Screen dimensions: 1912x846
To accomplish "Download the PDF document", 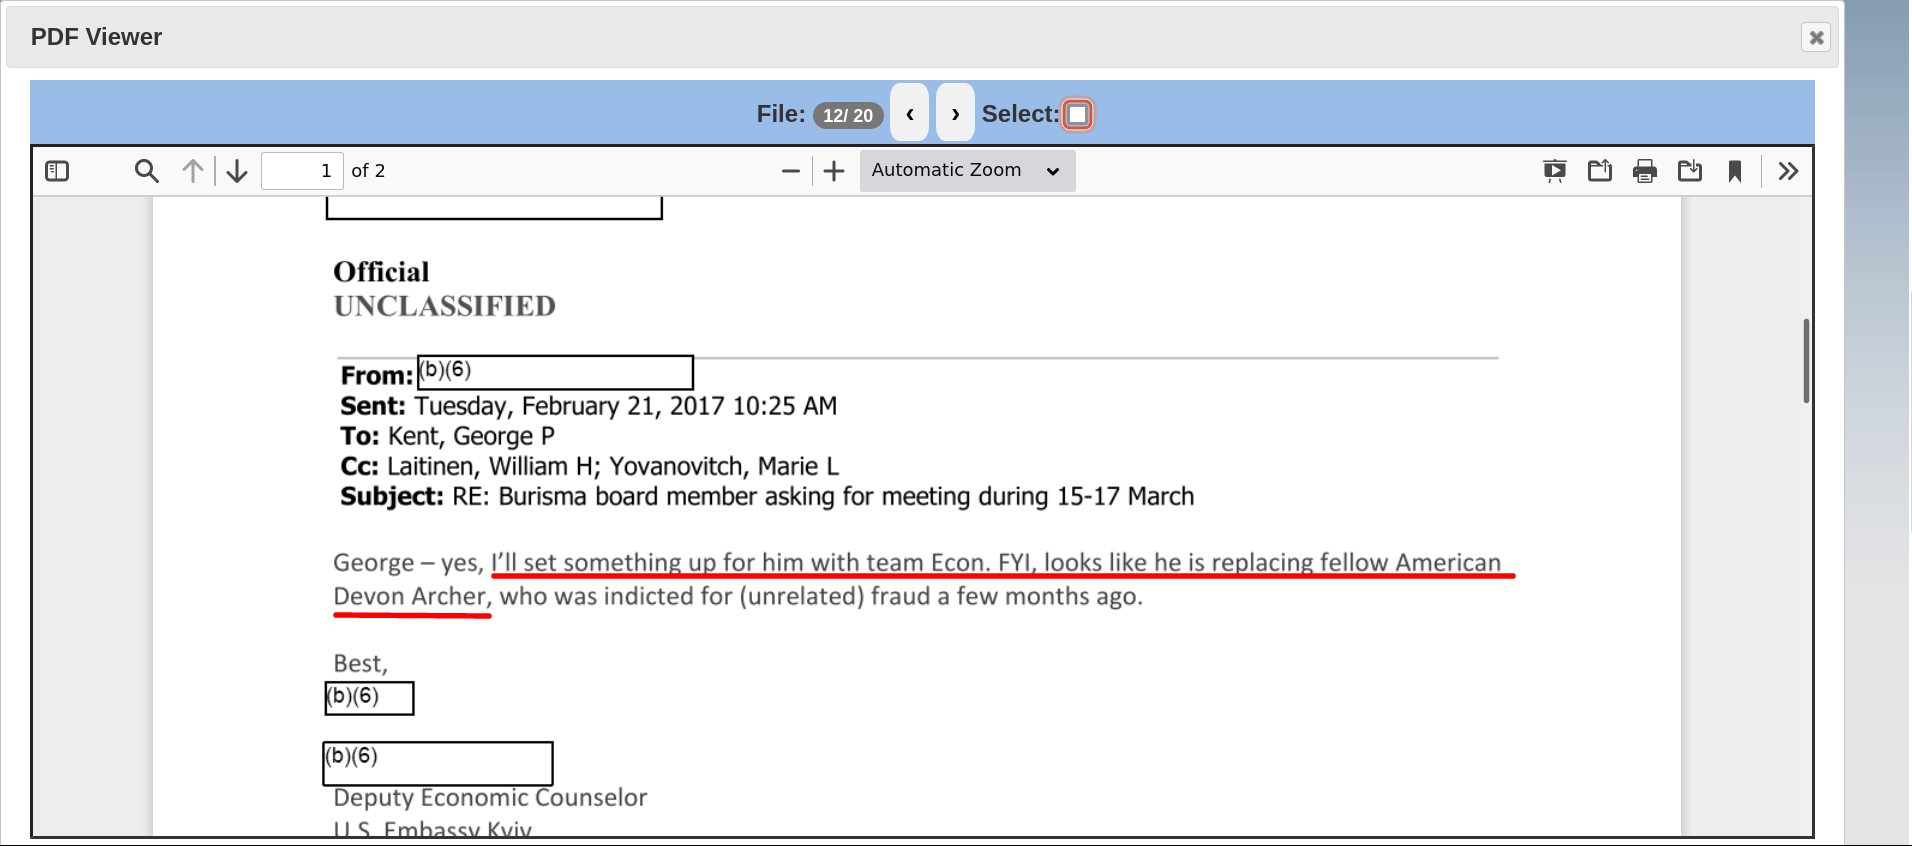I will coord(1690,171).
